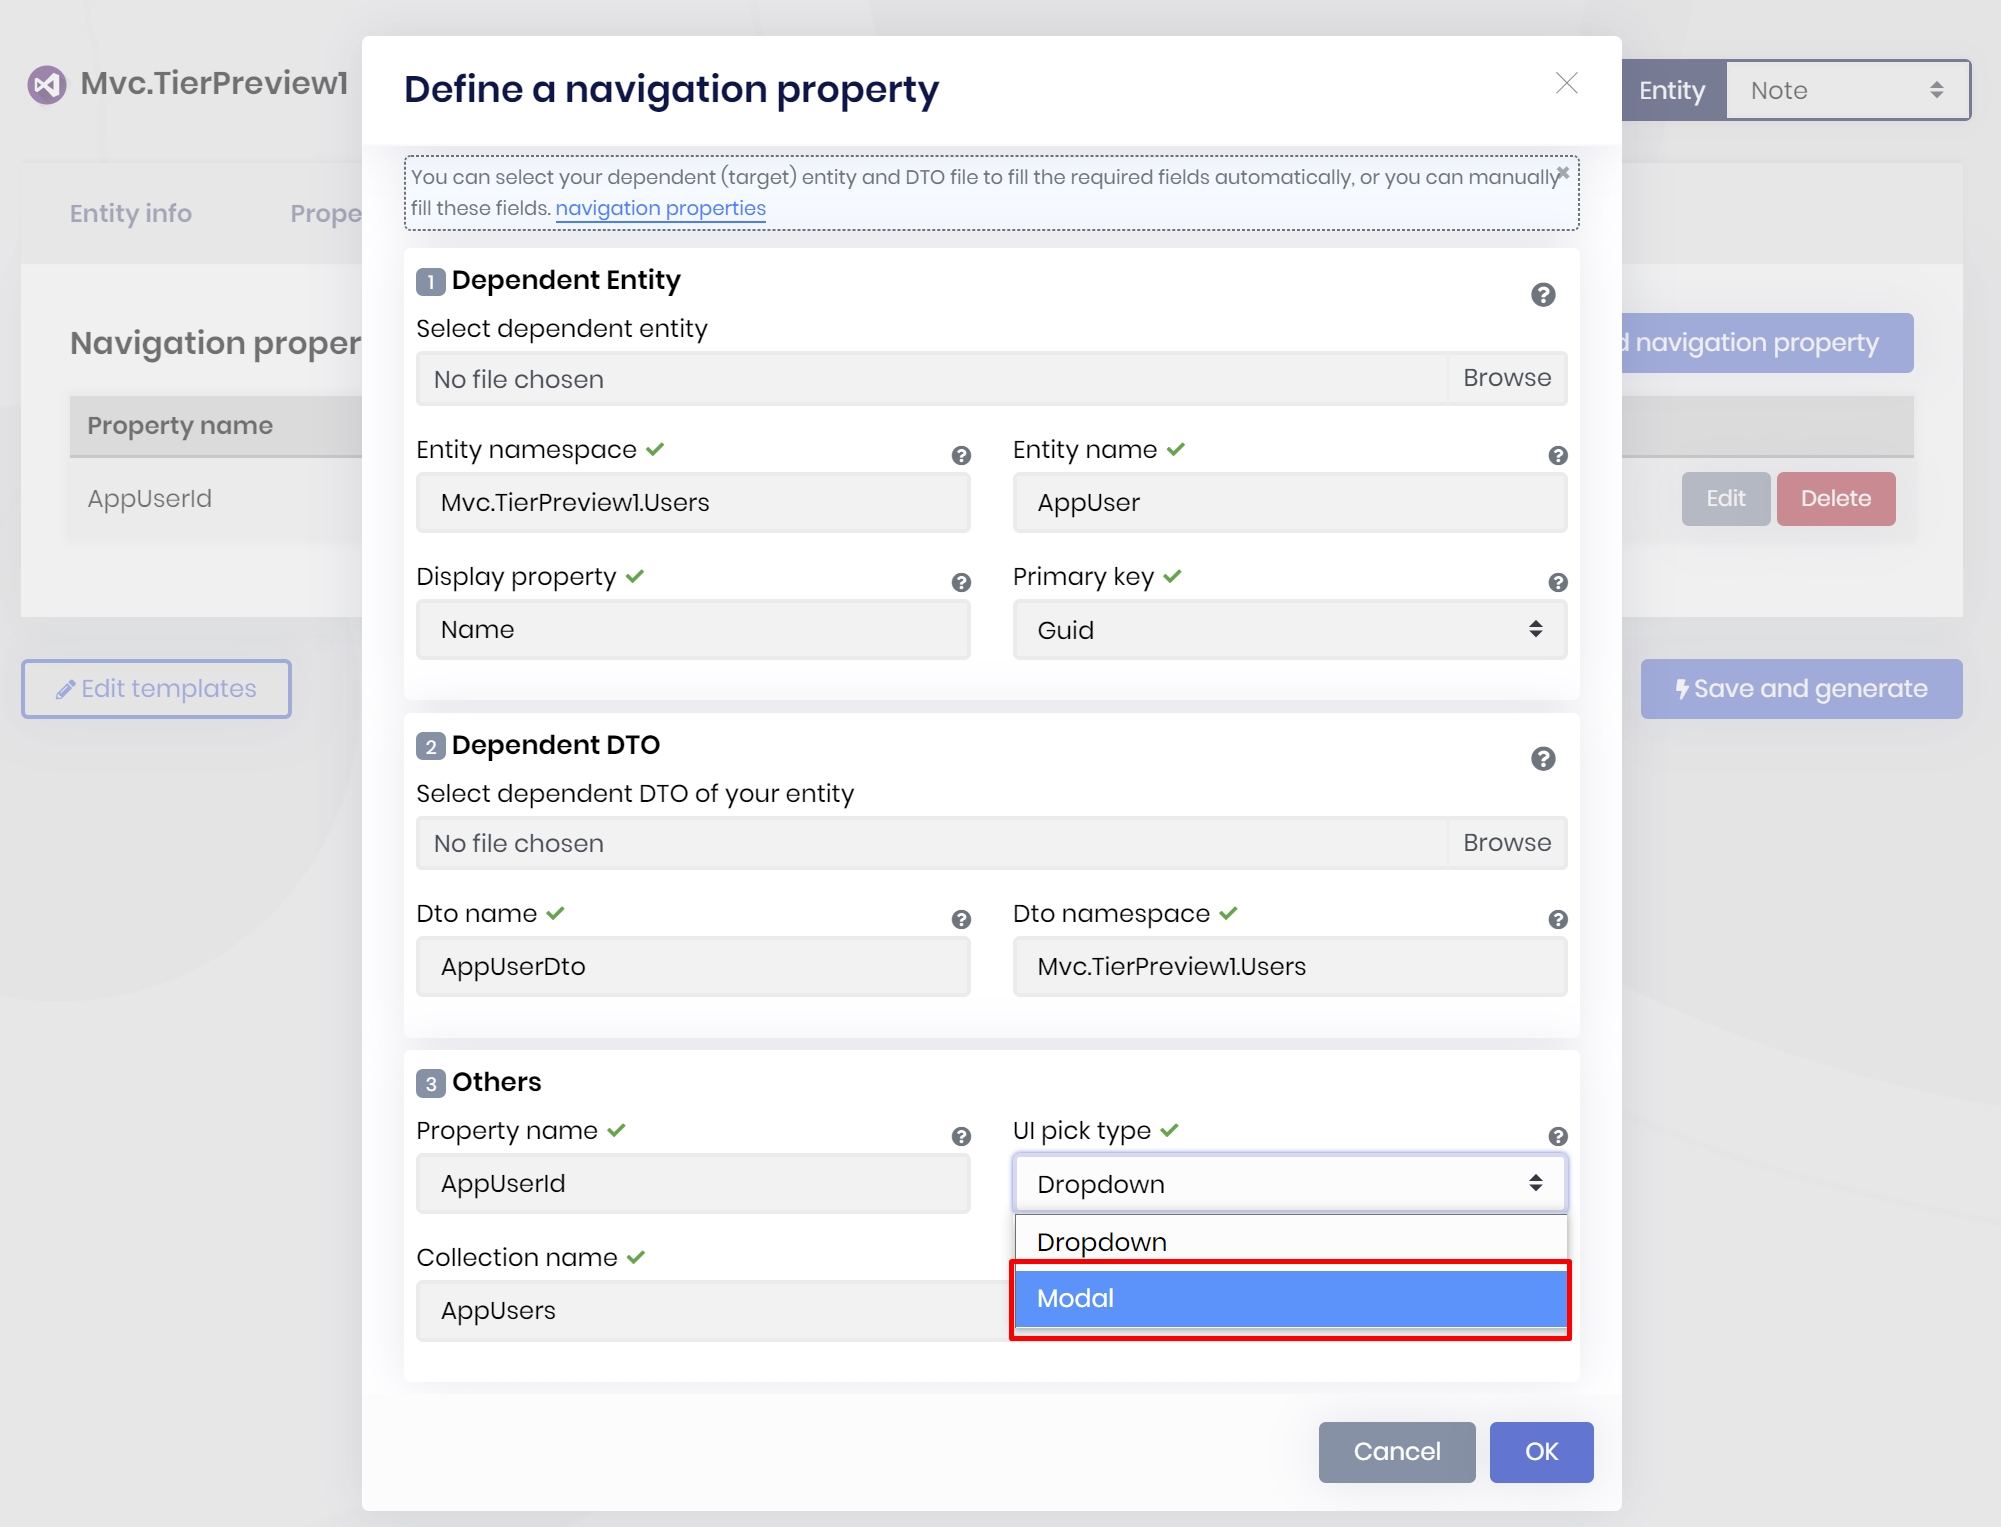Click help icon beside Display property
Viewport: 2001px width, 1527px height.
point(960,583)
